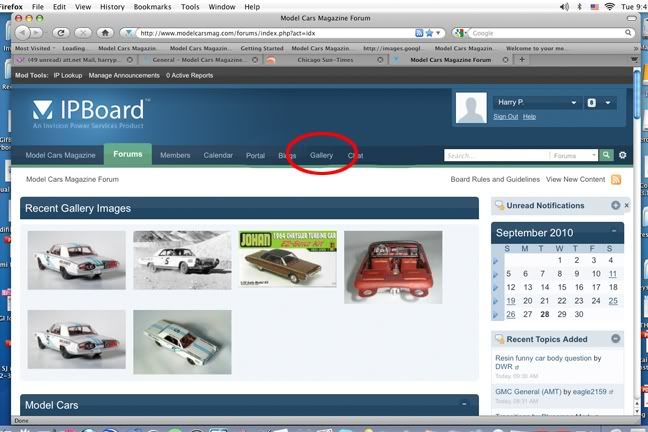
Task: Add panel via Unread Notifications plus icon
Action: (615, 206)
